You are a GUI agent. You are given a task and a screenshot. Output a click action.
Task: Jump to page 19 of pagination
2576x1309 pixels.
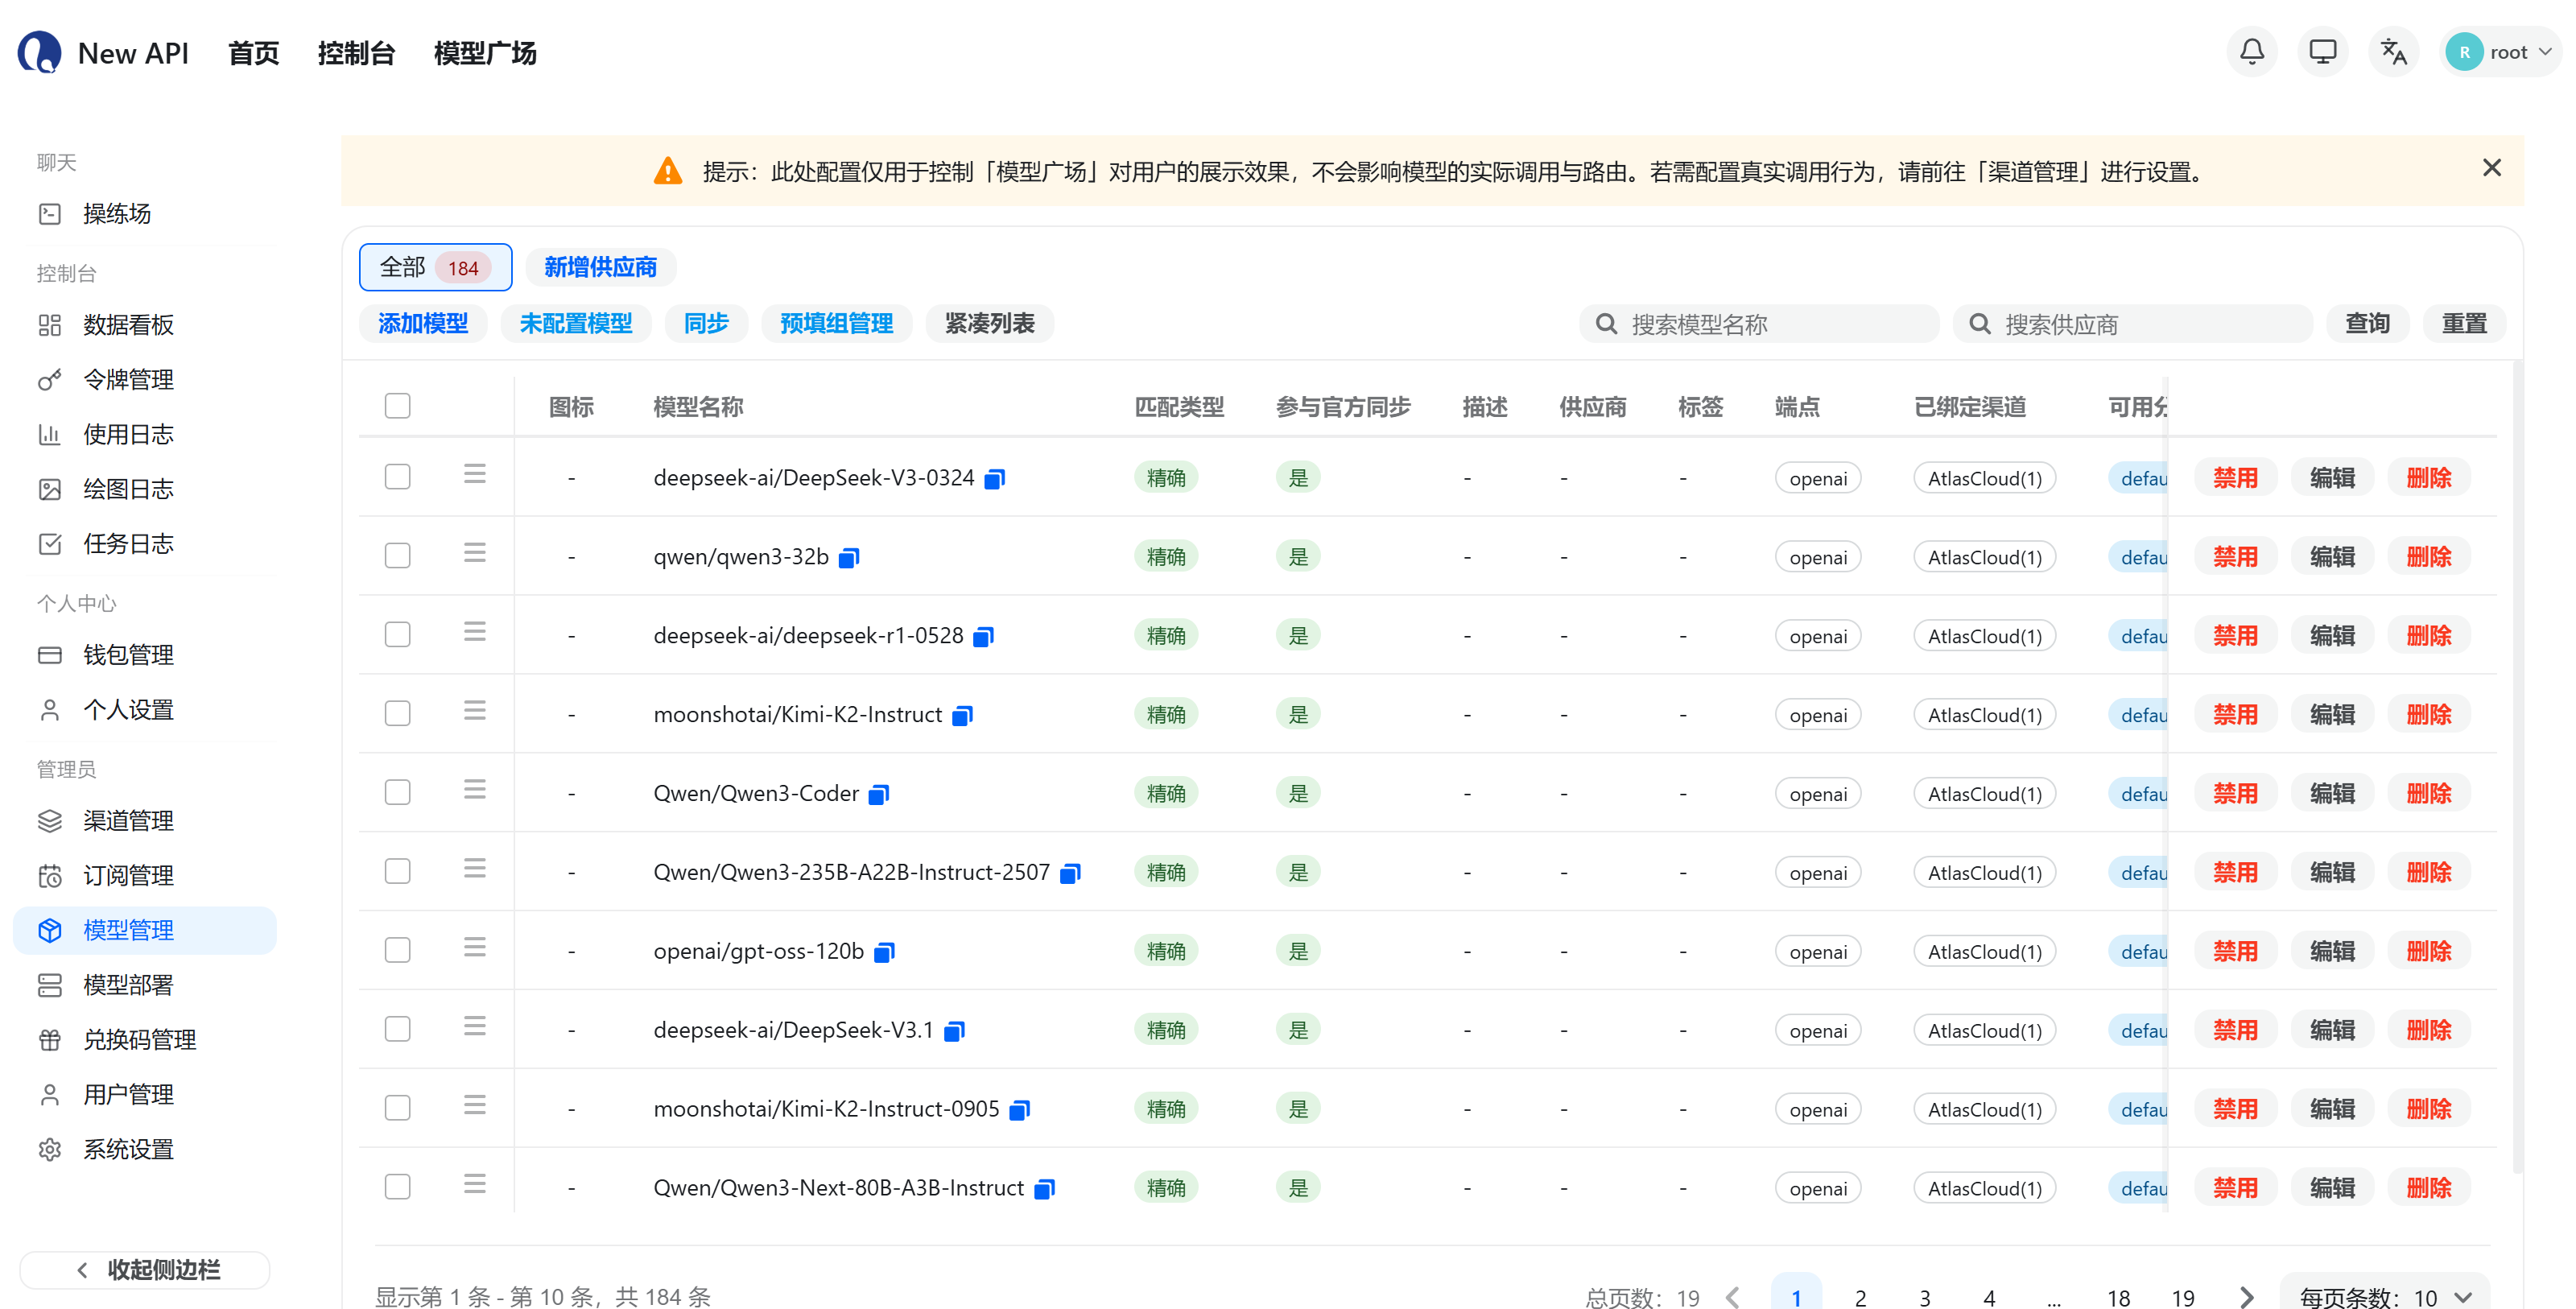[x=2183, y=1297]
